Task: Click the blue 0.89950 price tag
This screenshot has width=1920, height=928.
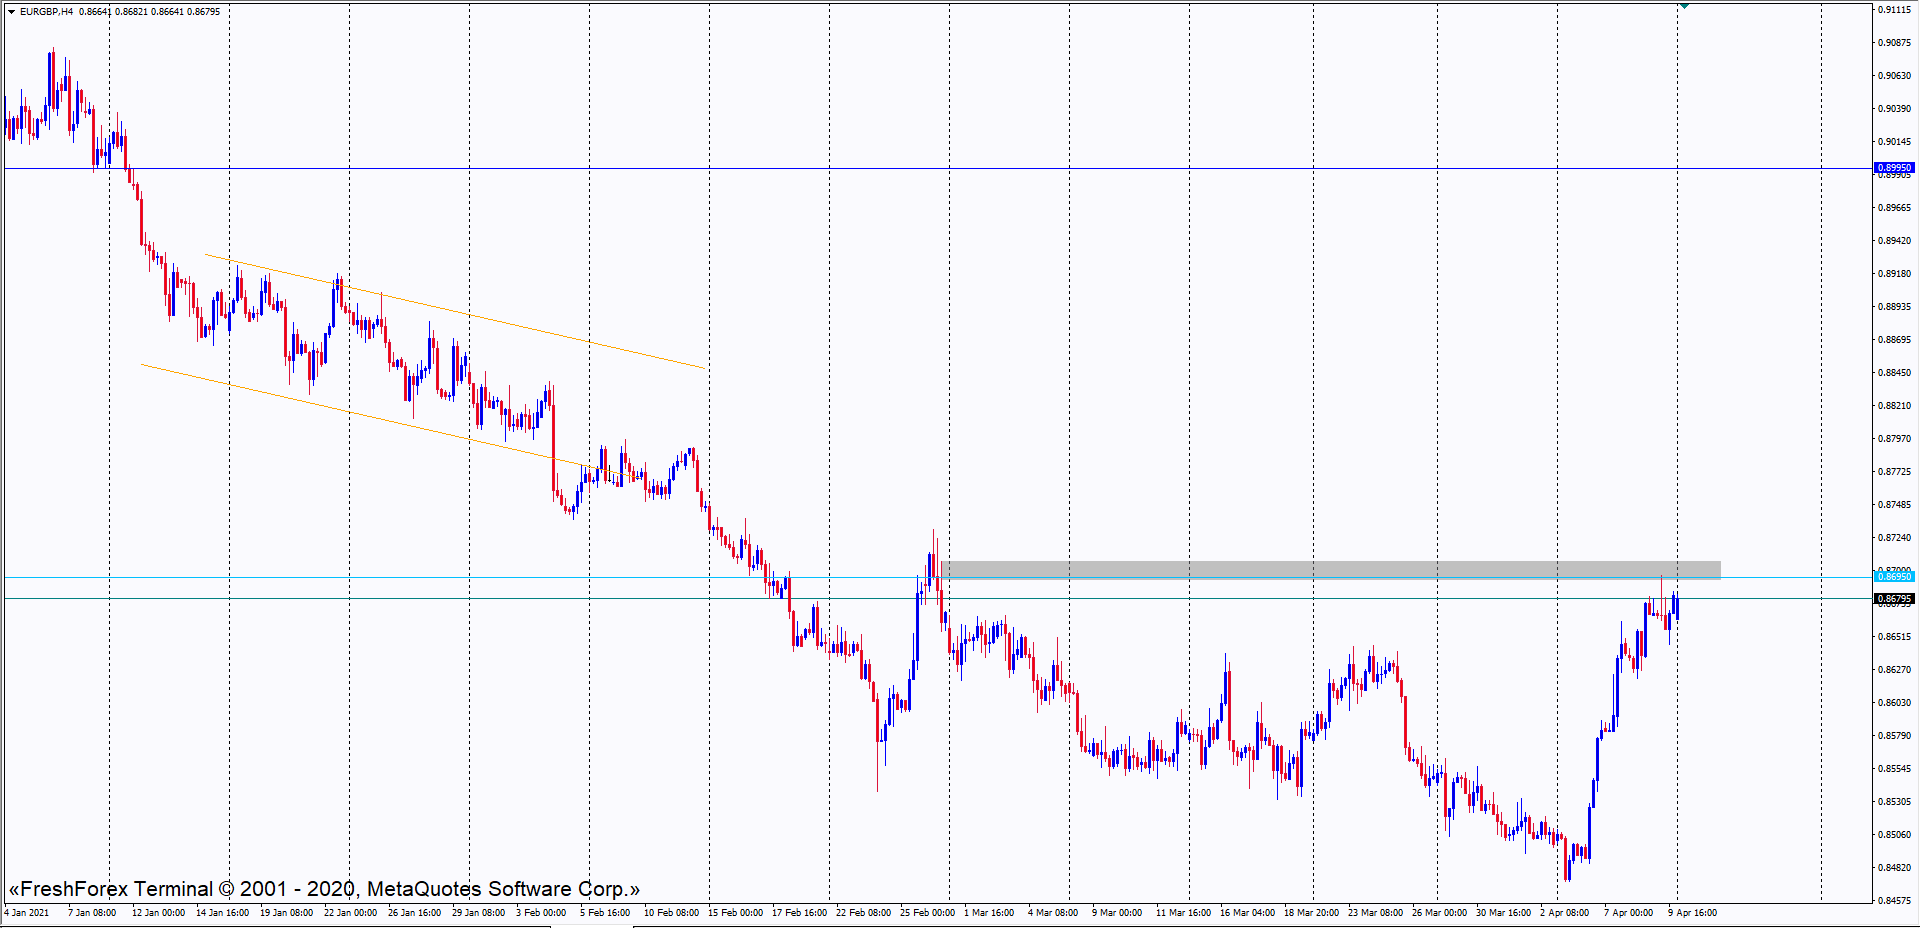Action: point(1894,168)
